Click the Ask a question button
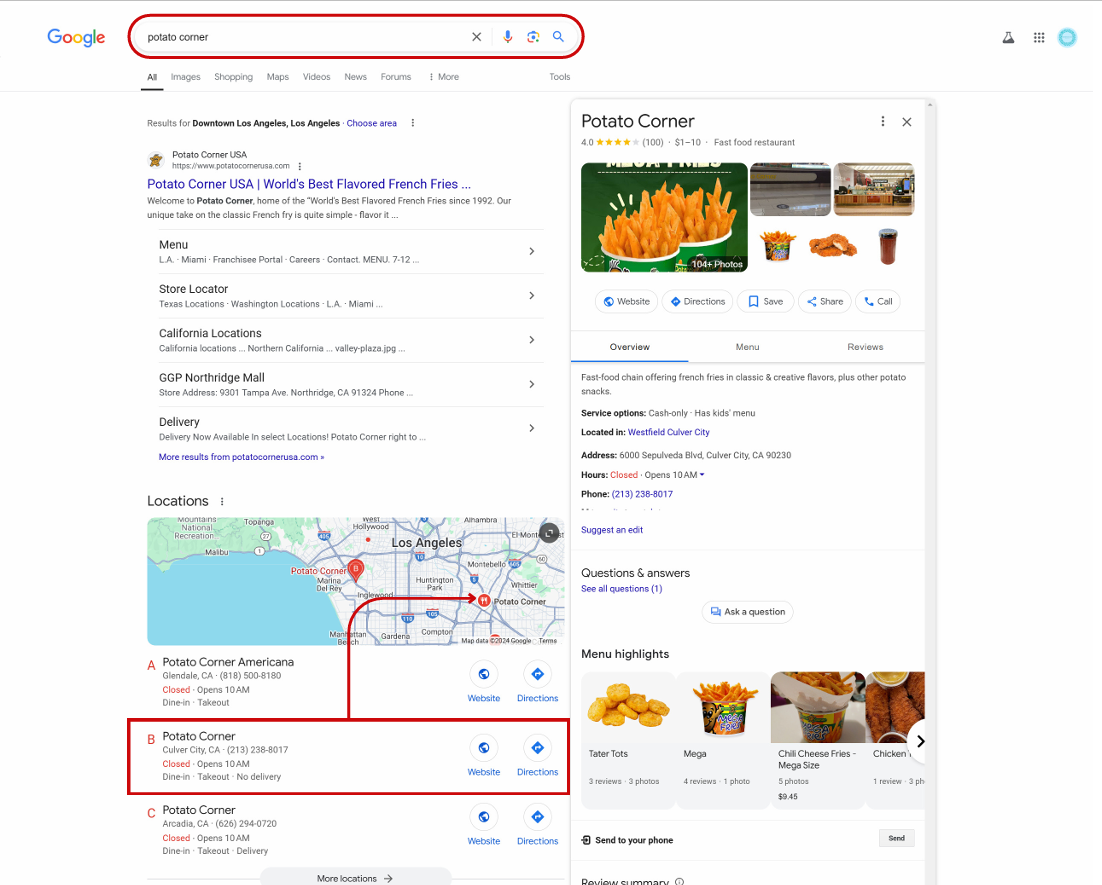This screenshot has height=885, width=1102. [747, 612]
